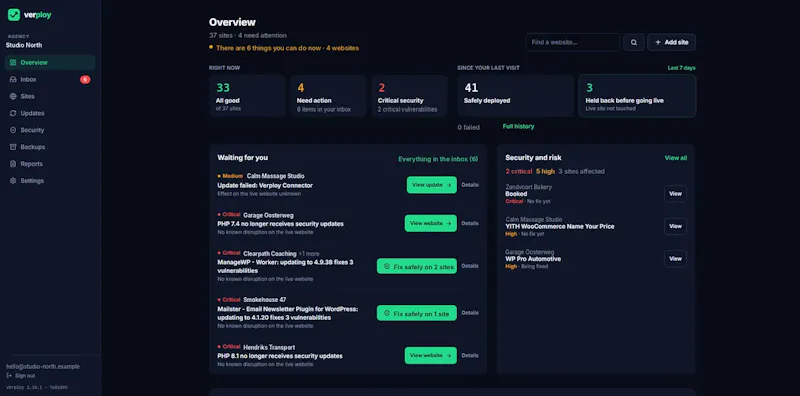The width and height of the screenshot is (800, 396).
Task: Click View website for Garage Oosterweg
Action: [x=431, y=223]
